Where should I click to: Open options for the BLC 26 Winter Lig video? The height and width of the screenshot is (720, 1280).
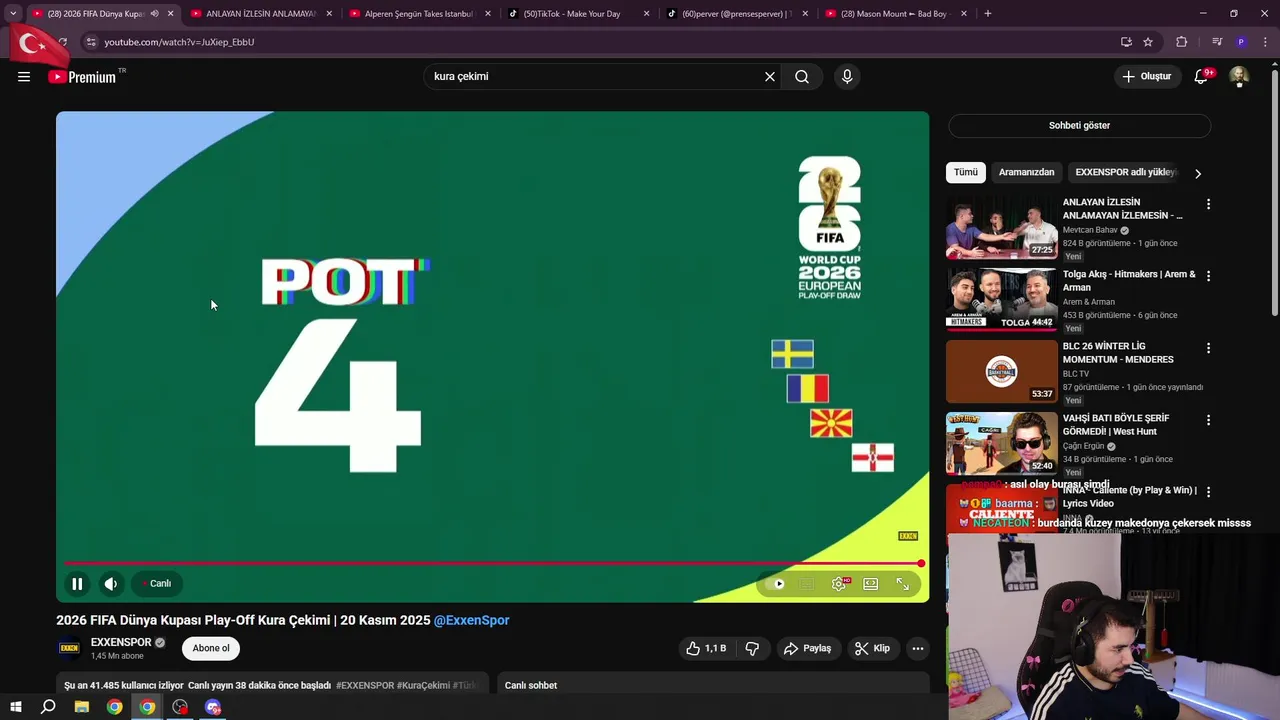click(1208, 348)
